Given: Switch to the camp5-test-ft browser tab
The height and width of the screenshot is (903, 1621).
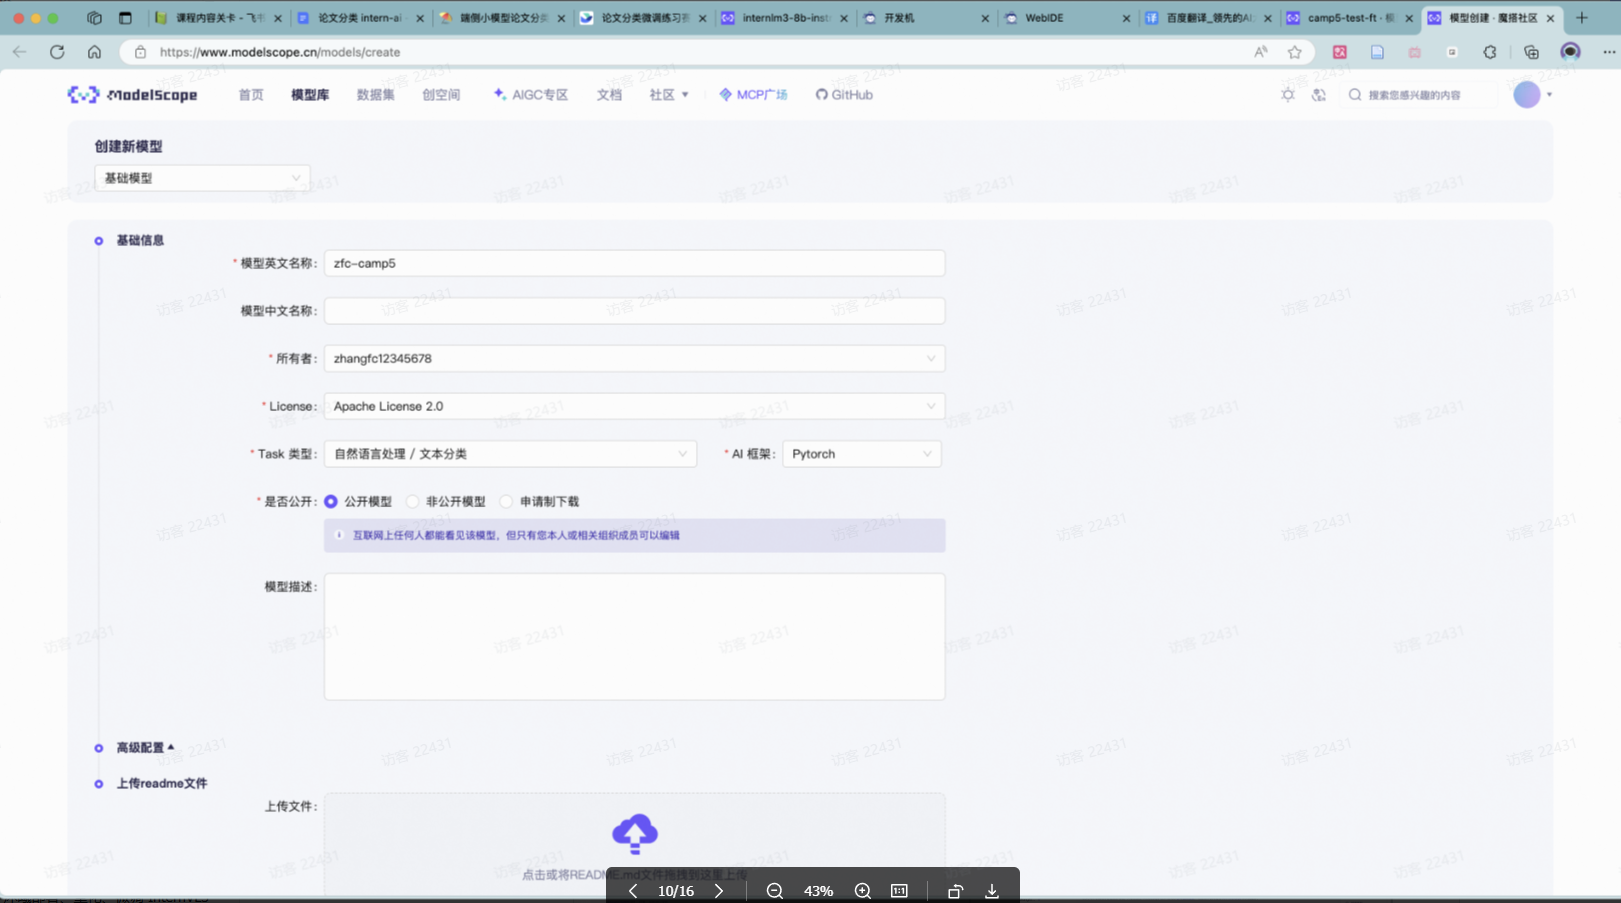Looking at the screenshot, I should (1349, 18).
